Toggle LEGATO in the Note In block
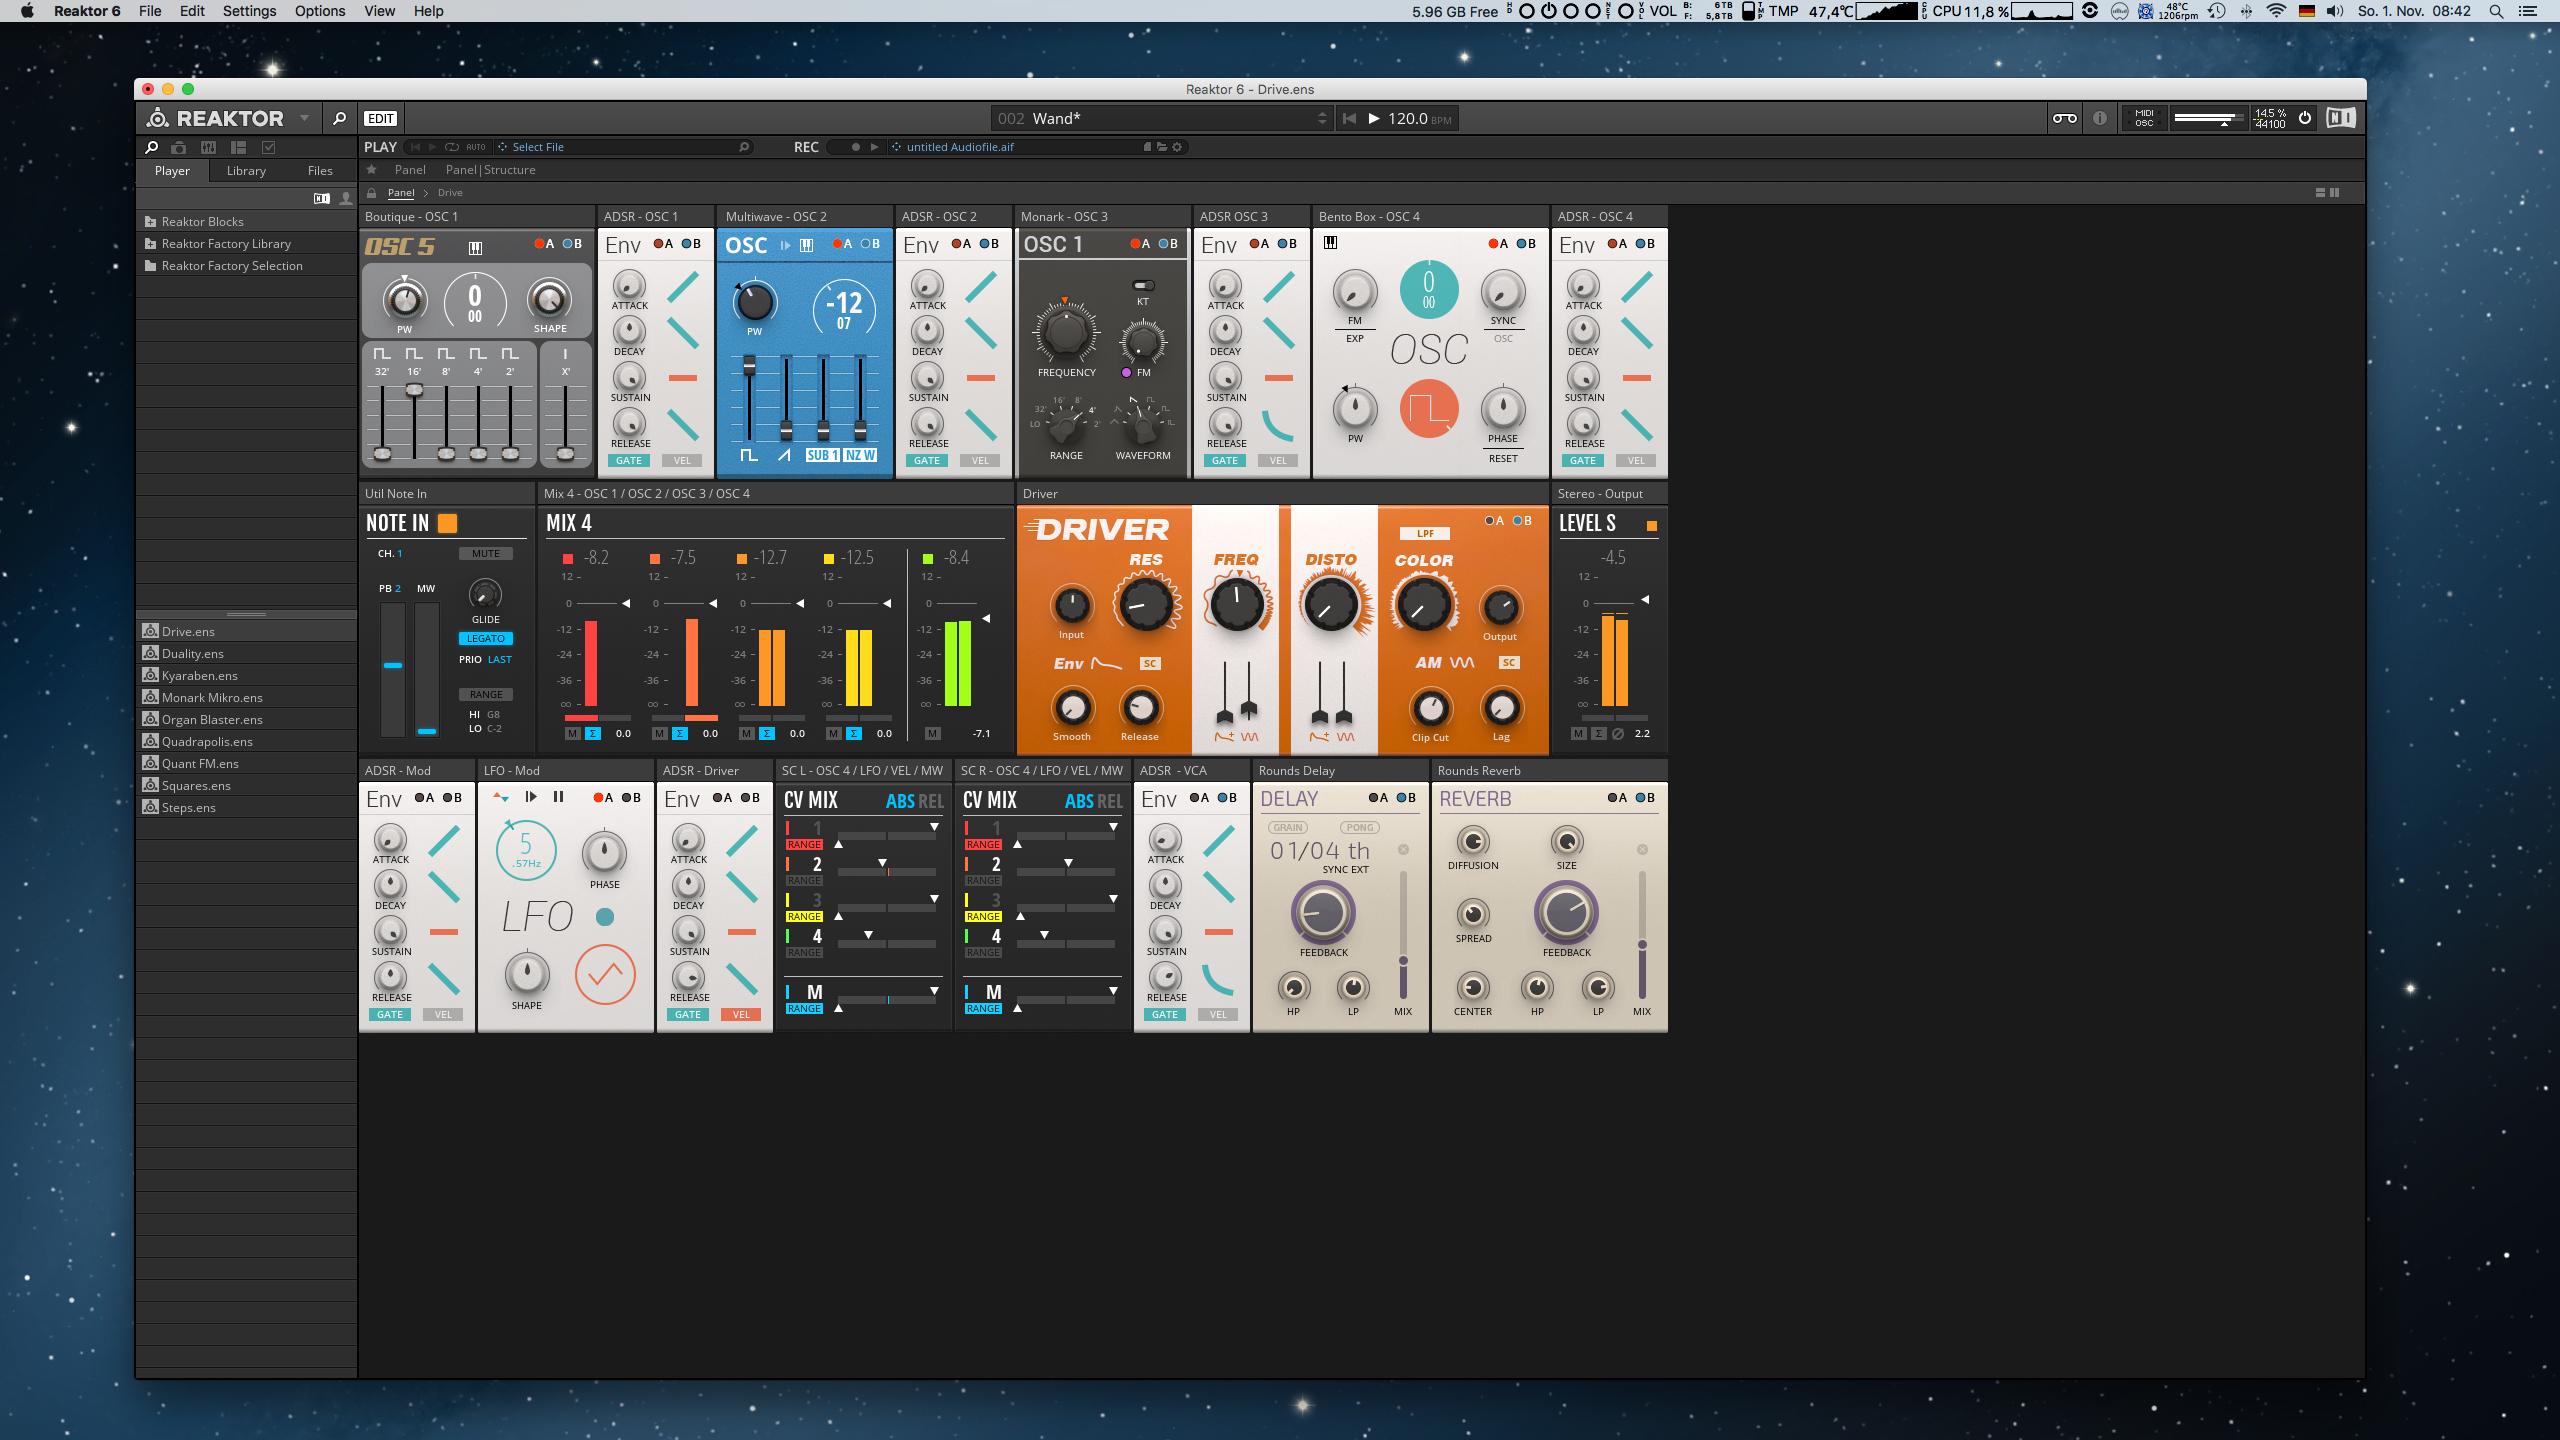The height and width of the screenshot is (1440, 2560). tap(486, 638)
